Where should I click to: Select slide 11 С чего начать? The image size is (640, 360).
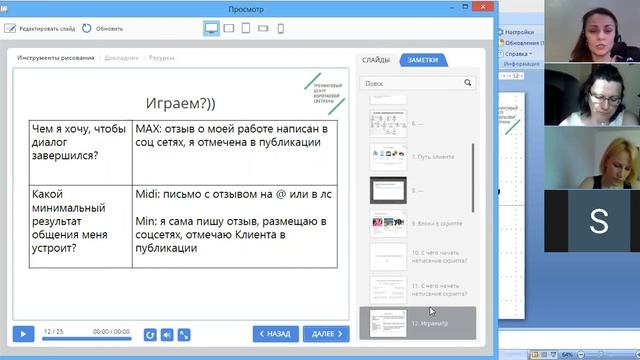click(418, 290)
